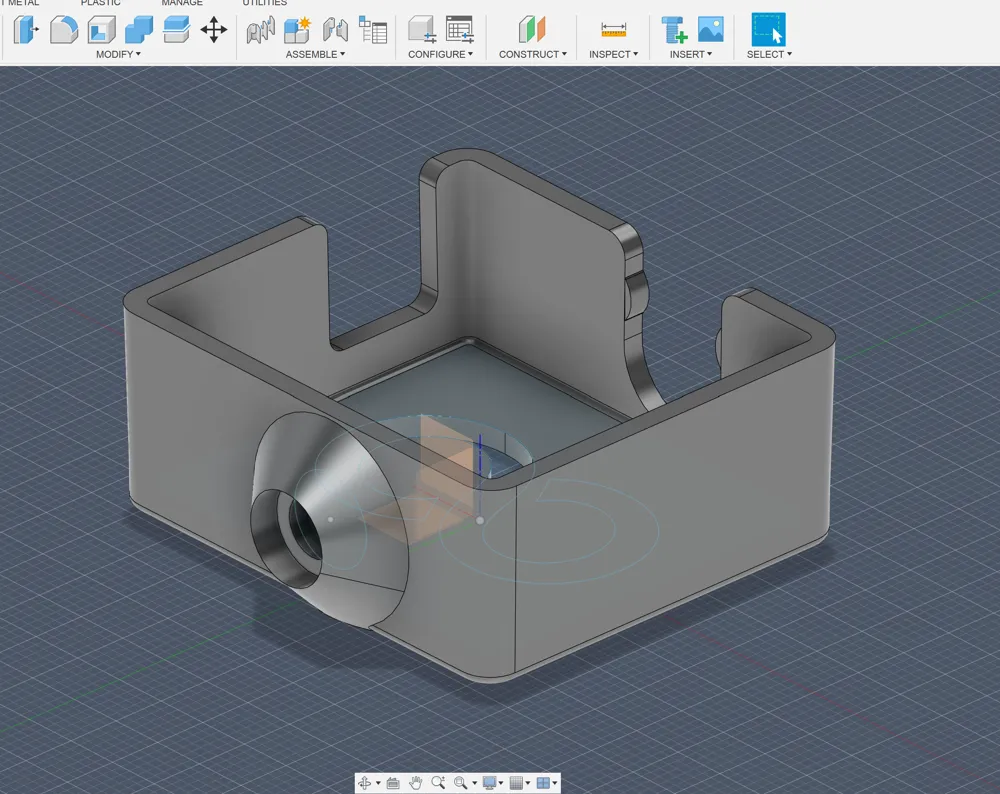Switch to the UTILITIES tab

264,3
